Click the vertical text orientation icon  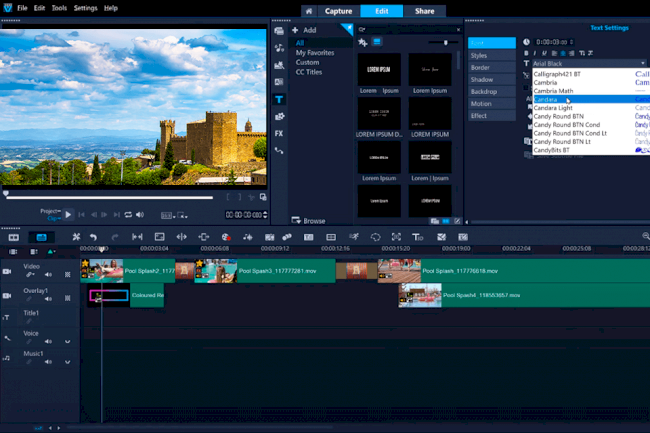pos(582,53)
